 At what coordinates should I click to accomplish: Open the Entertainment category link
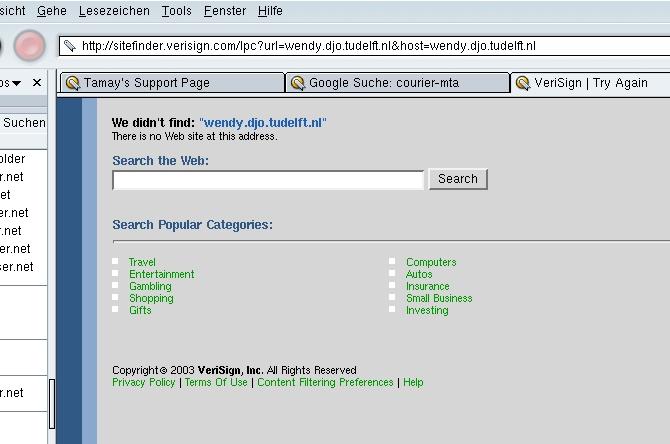click(x=162, y=274)
